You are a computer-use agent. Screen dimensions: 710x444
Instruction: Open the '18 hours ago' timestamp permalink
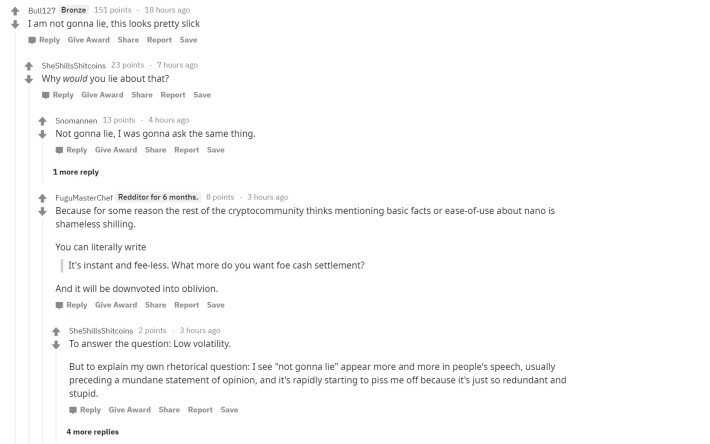point(167,10)
